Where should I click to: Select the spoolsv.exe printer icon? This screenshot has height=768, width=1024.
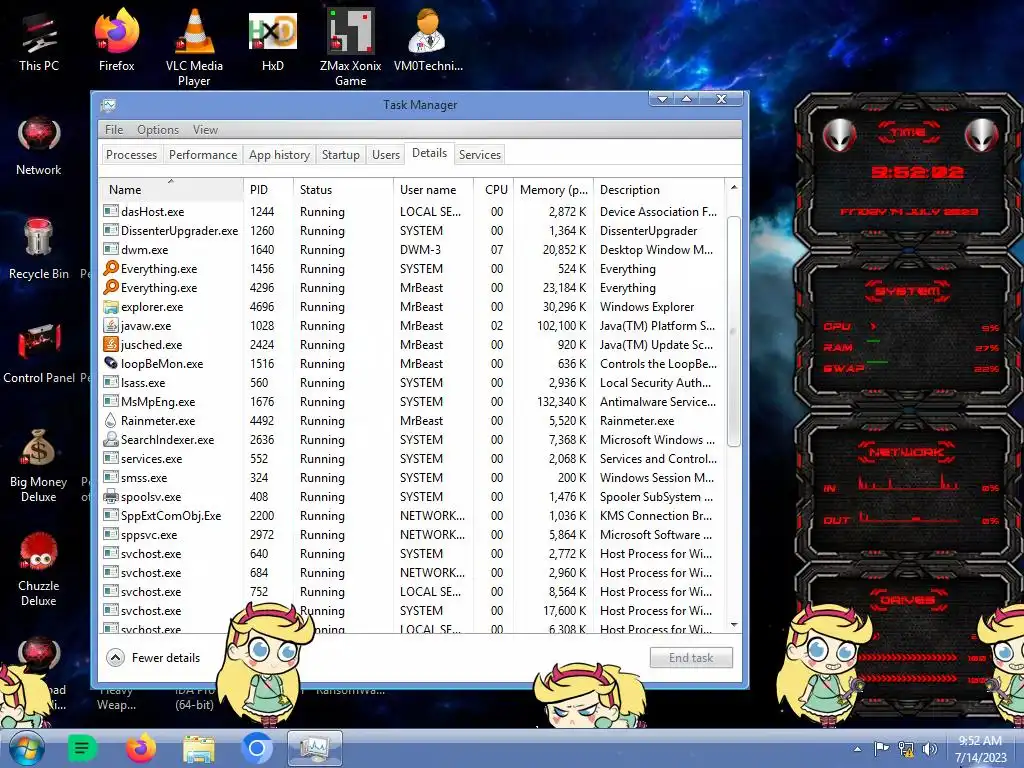point(111,496)
